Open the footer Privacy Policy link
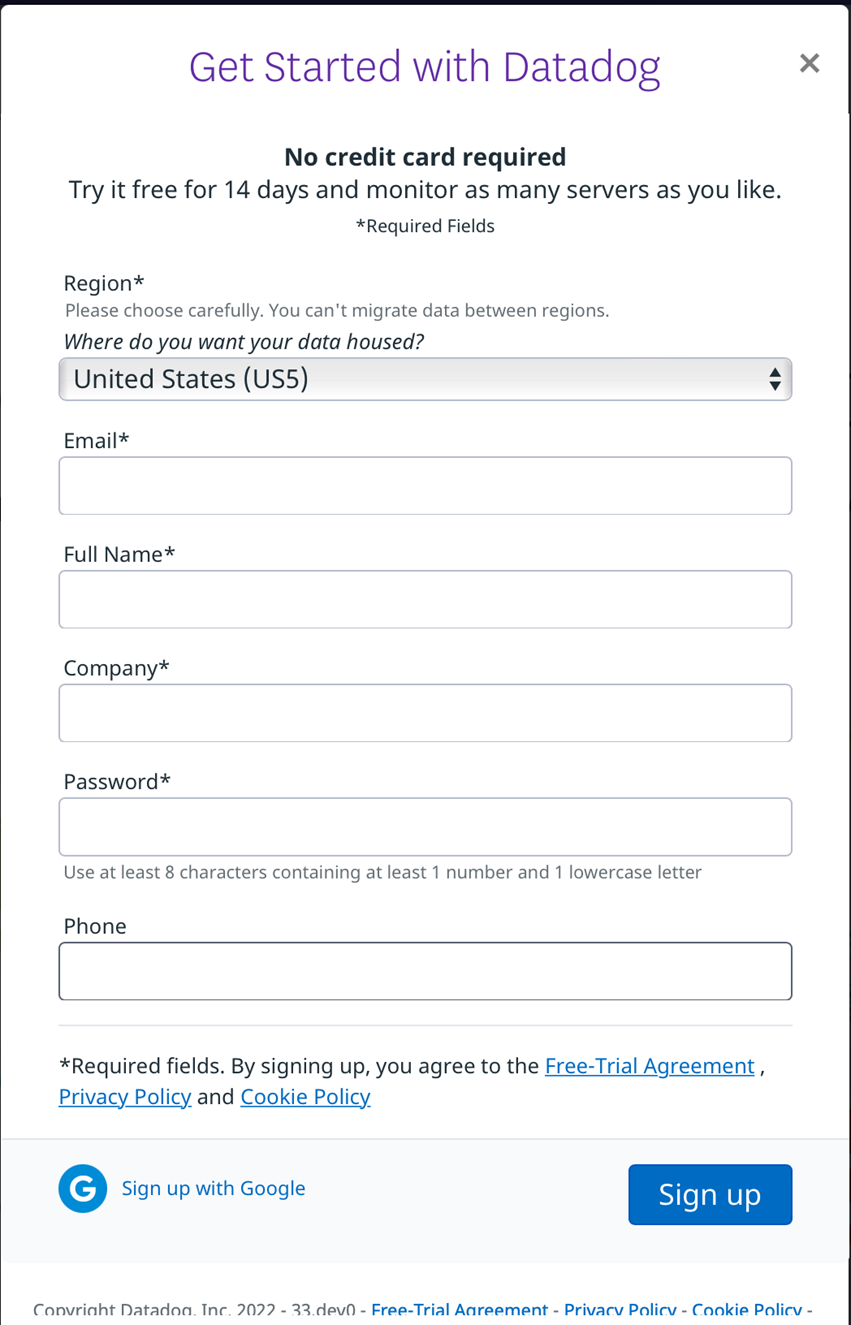 [x=620, y=1310]
